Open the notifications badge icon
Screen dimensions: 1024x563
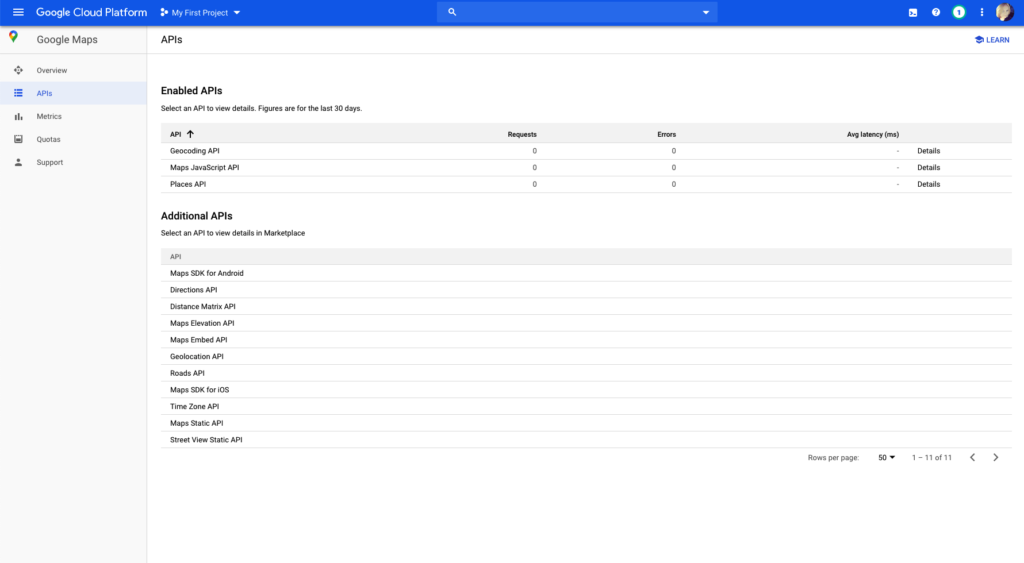(959, 12)
